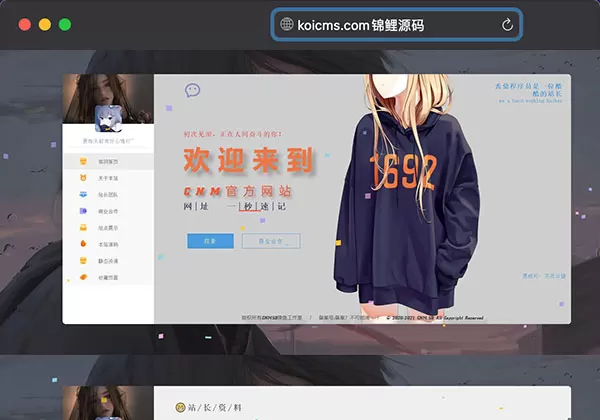The width and height of the screenshot is (600, 420).
Task: Click the reload icon in address bar
Action: [507, 25]
